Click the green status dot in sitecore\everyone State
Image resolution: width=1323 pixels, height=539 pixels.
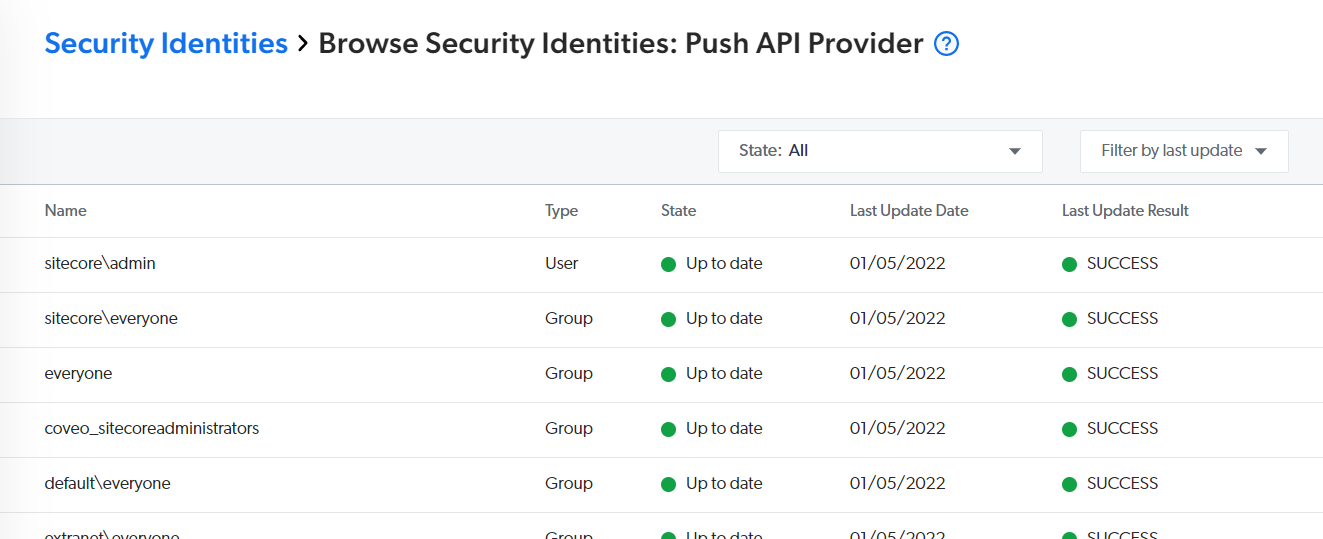(x=669, y=320)
